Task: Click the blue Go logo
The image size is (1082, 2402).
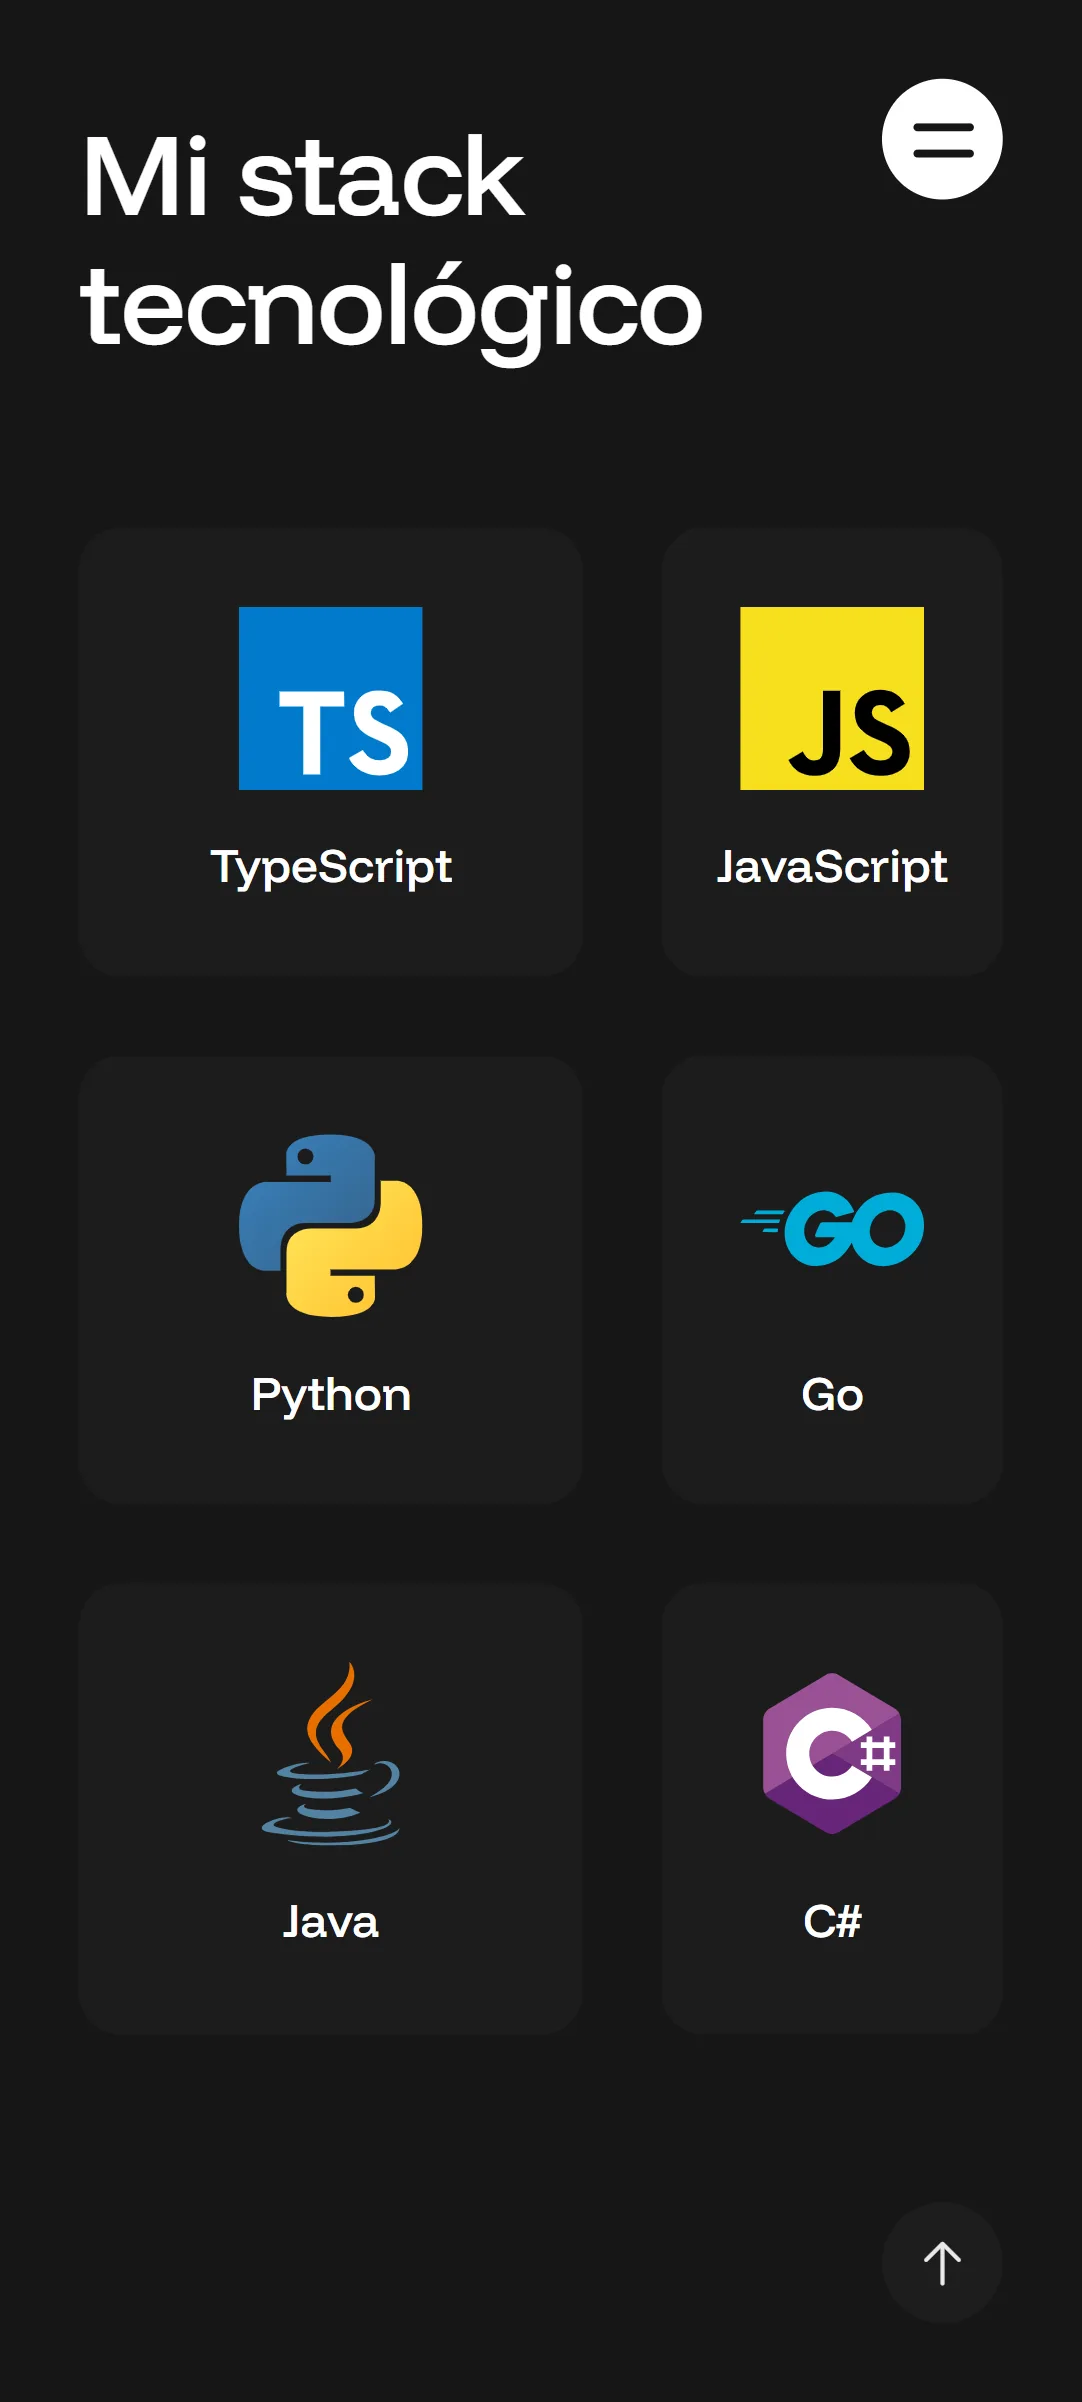Action: (x=832, y=1228)
